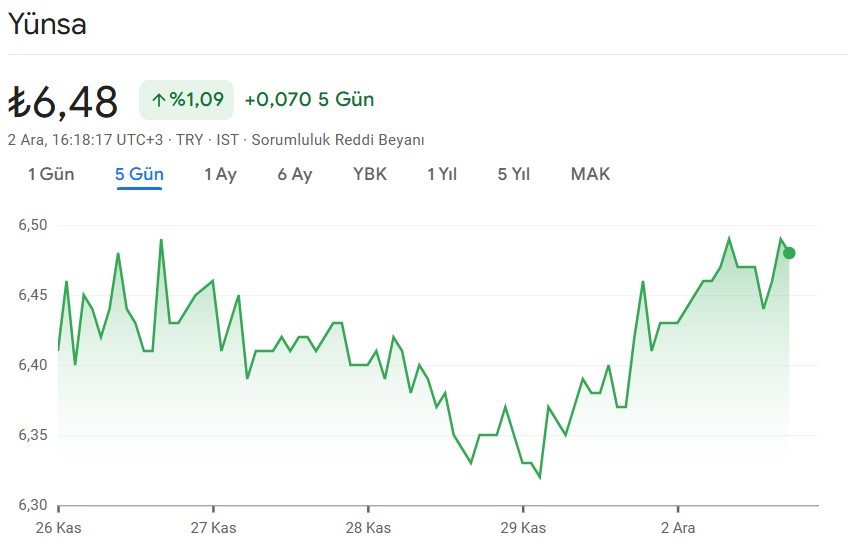This screenshot has height=540, width=848.
Task: Click the 26 Kas date axis label
Action: coord(58,528)
